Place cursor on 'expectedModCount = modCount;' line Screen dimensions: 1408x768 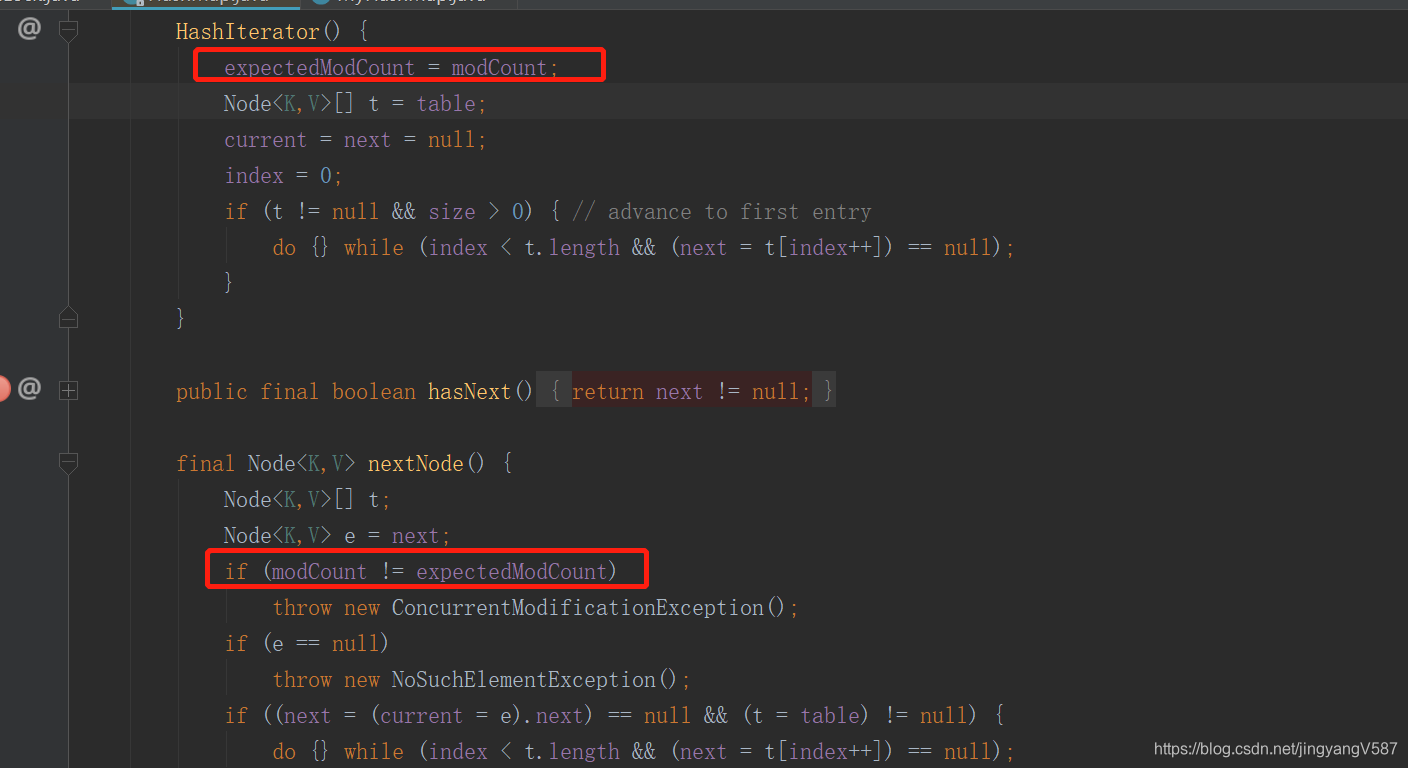392,68
